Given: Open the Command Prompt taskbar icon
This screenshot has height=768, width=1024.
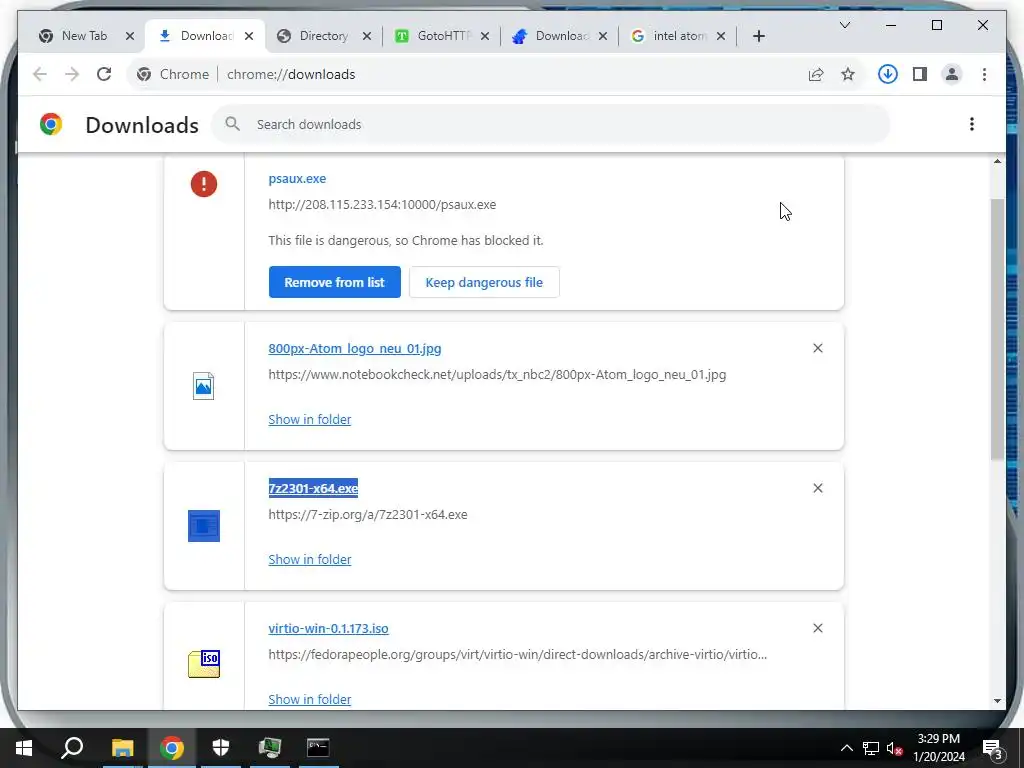Looking at the screenshot, I should pos(319,748).
